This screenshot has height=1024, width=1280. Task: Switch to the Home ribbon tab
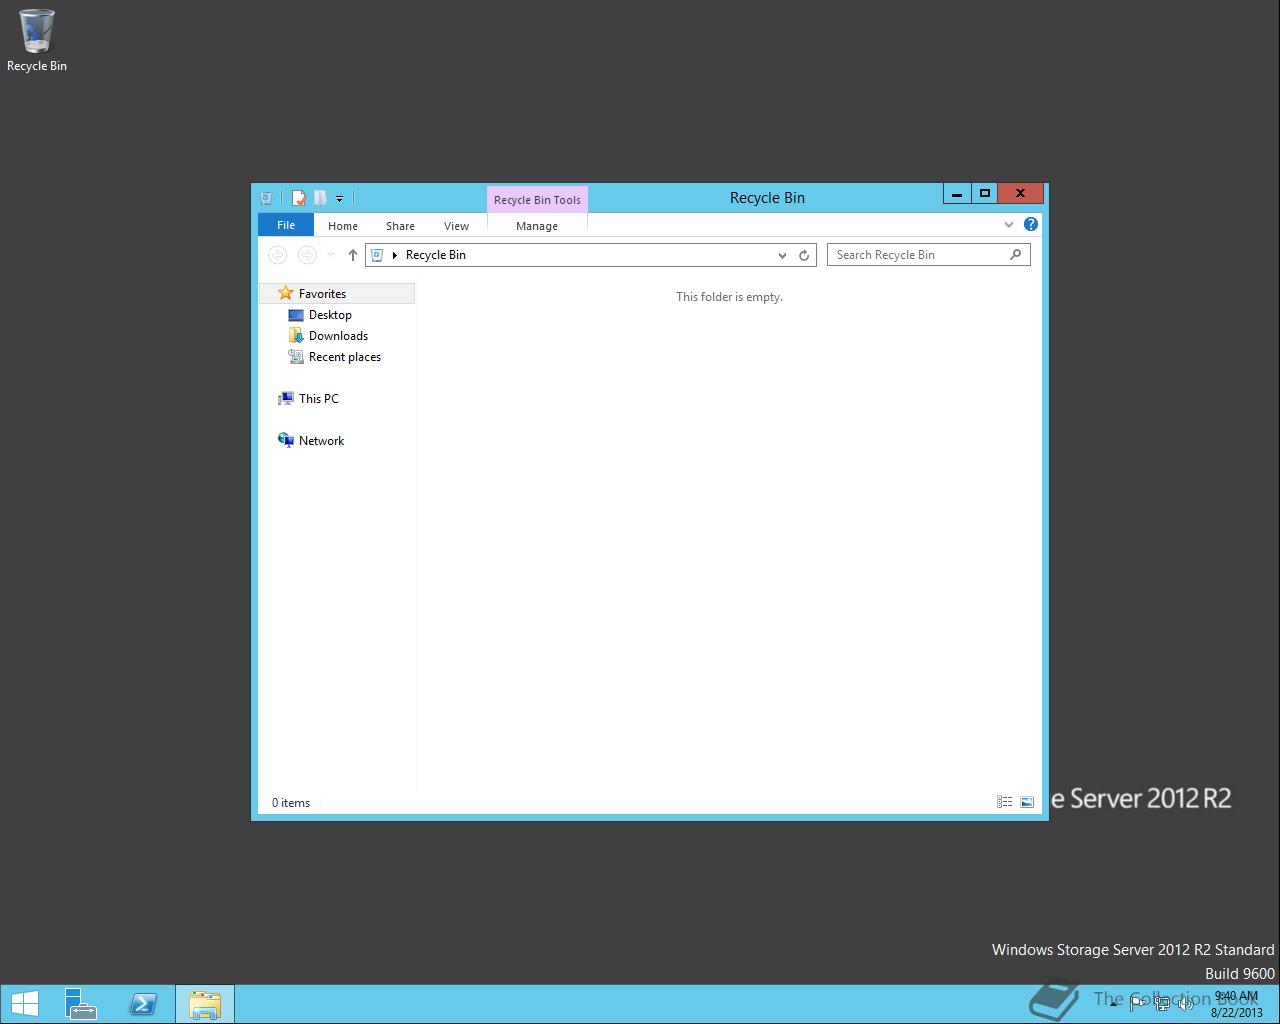343,226
